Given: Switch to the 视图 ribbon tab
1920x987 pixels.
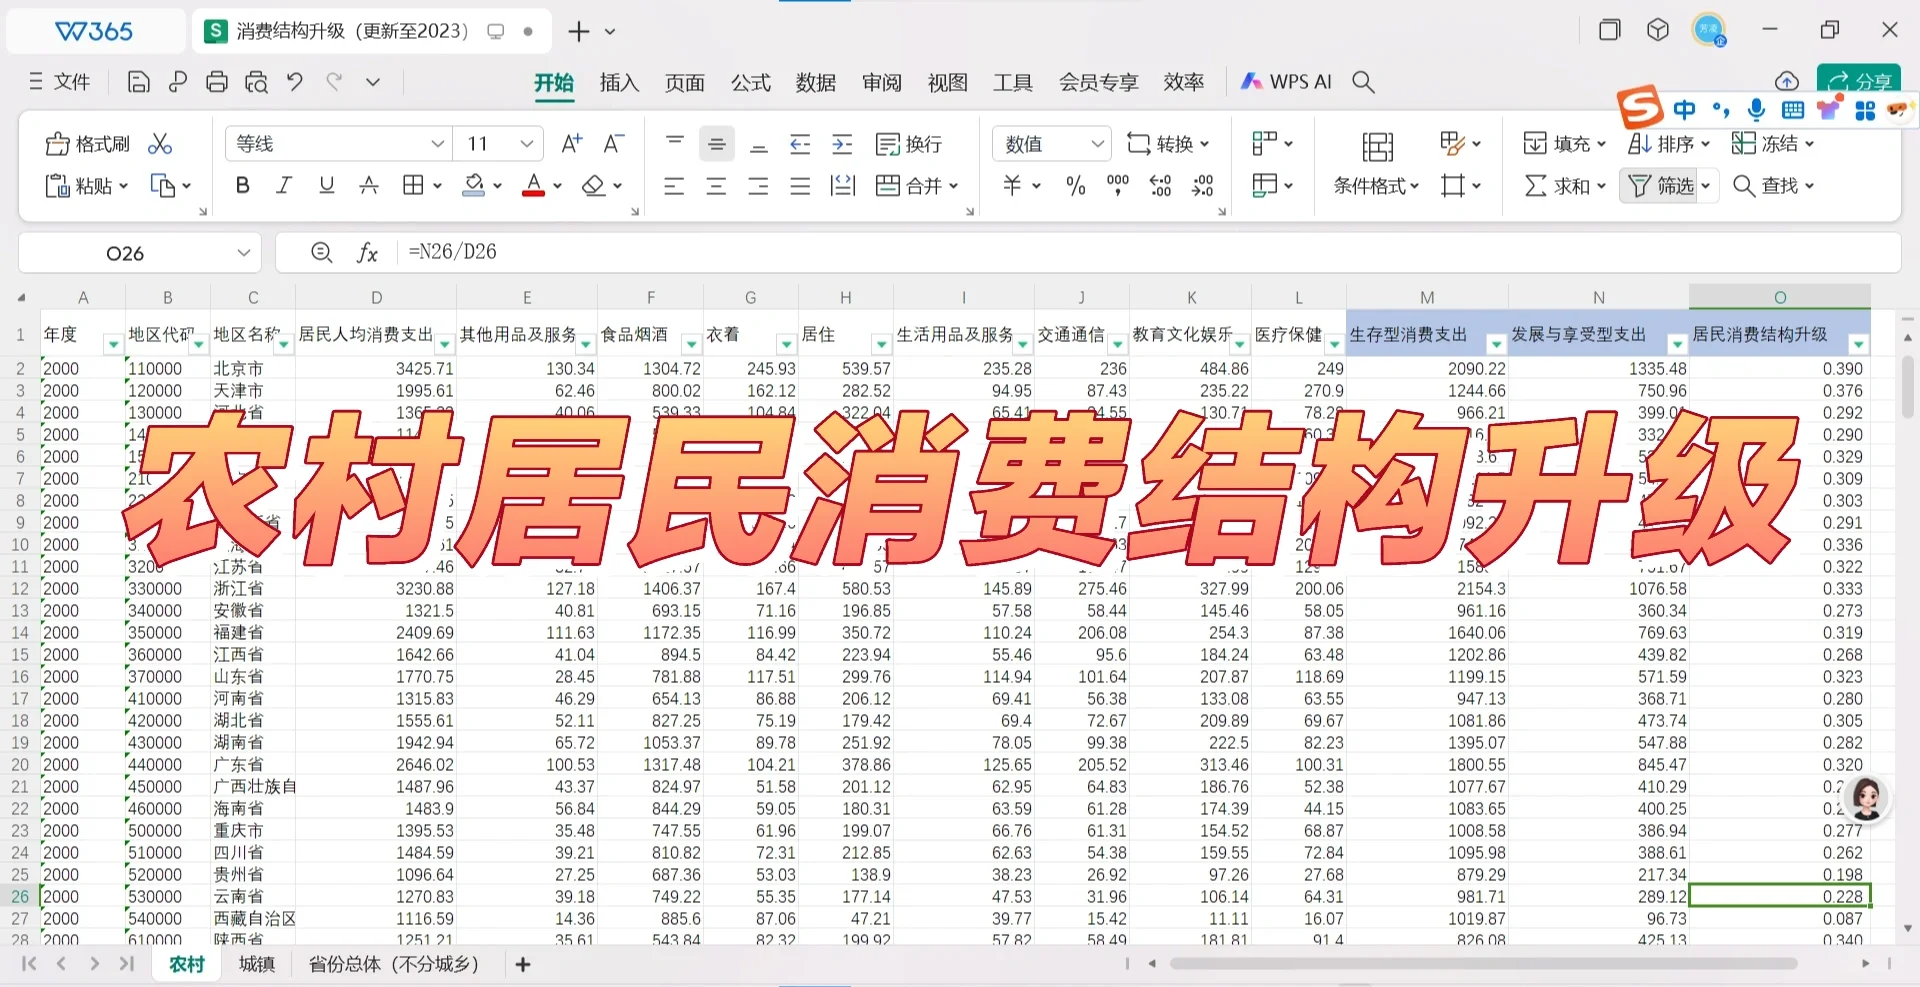Looking at the screenshot, I should [x=947, y=82].
